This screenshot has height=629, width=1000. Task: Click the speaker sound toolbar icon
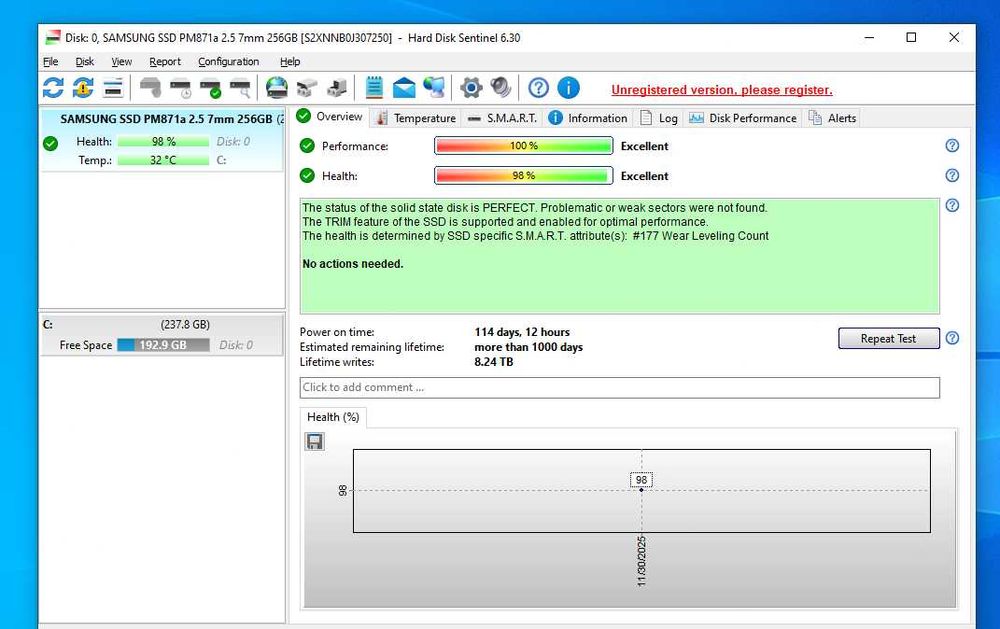point(501,87)
